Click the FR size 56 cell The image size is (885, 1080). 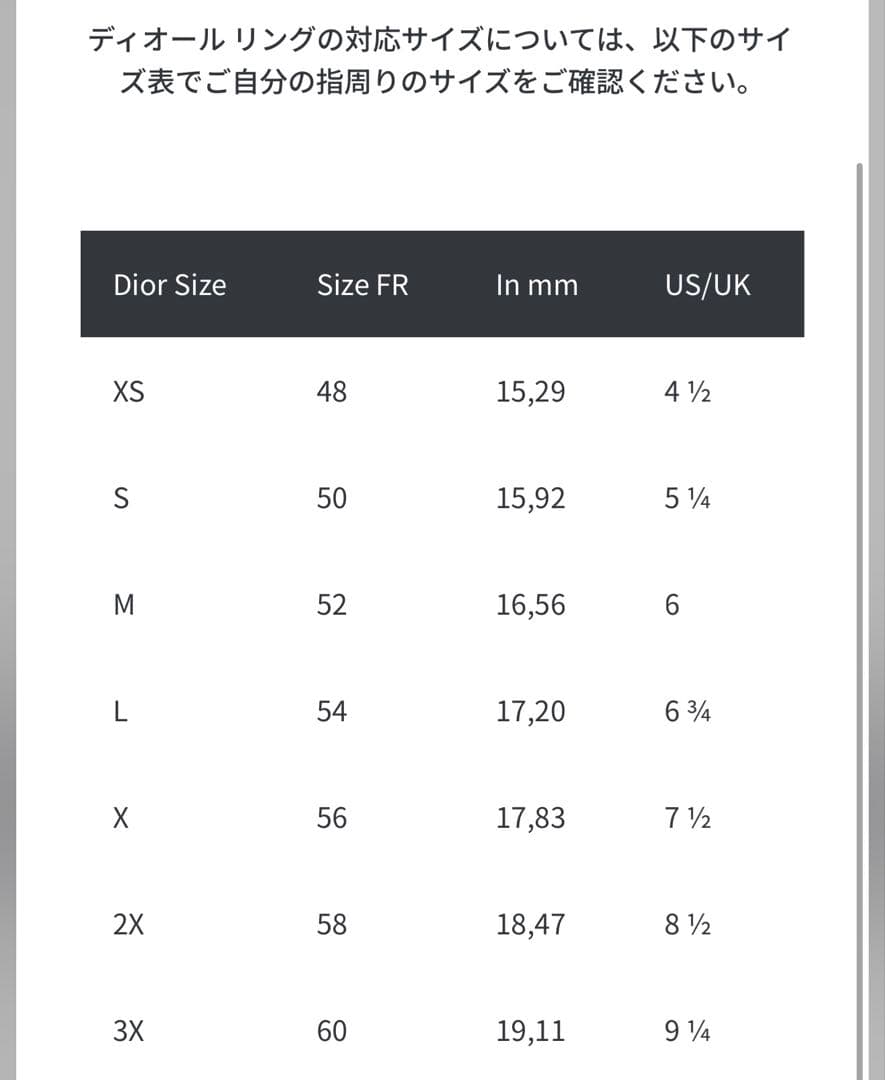pos(332,818)
